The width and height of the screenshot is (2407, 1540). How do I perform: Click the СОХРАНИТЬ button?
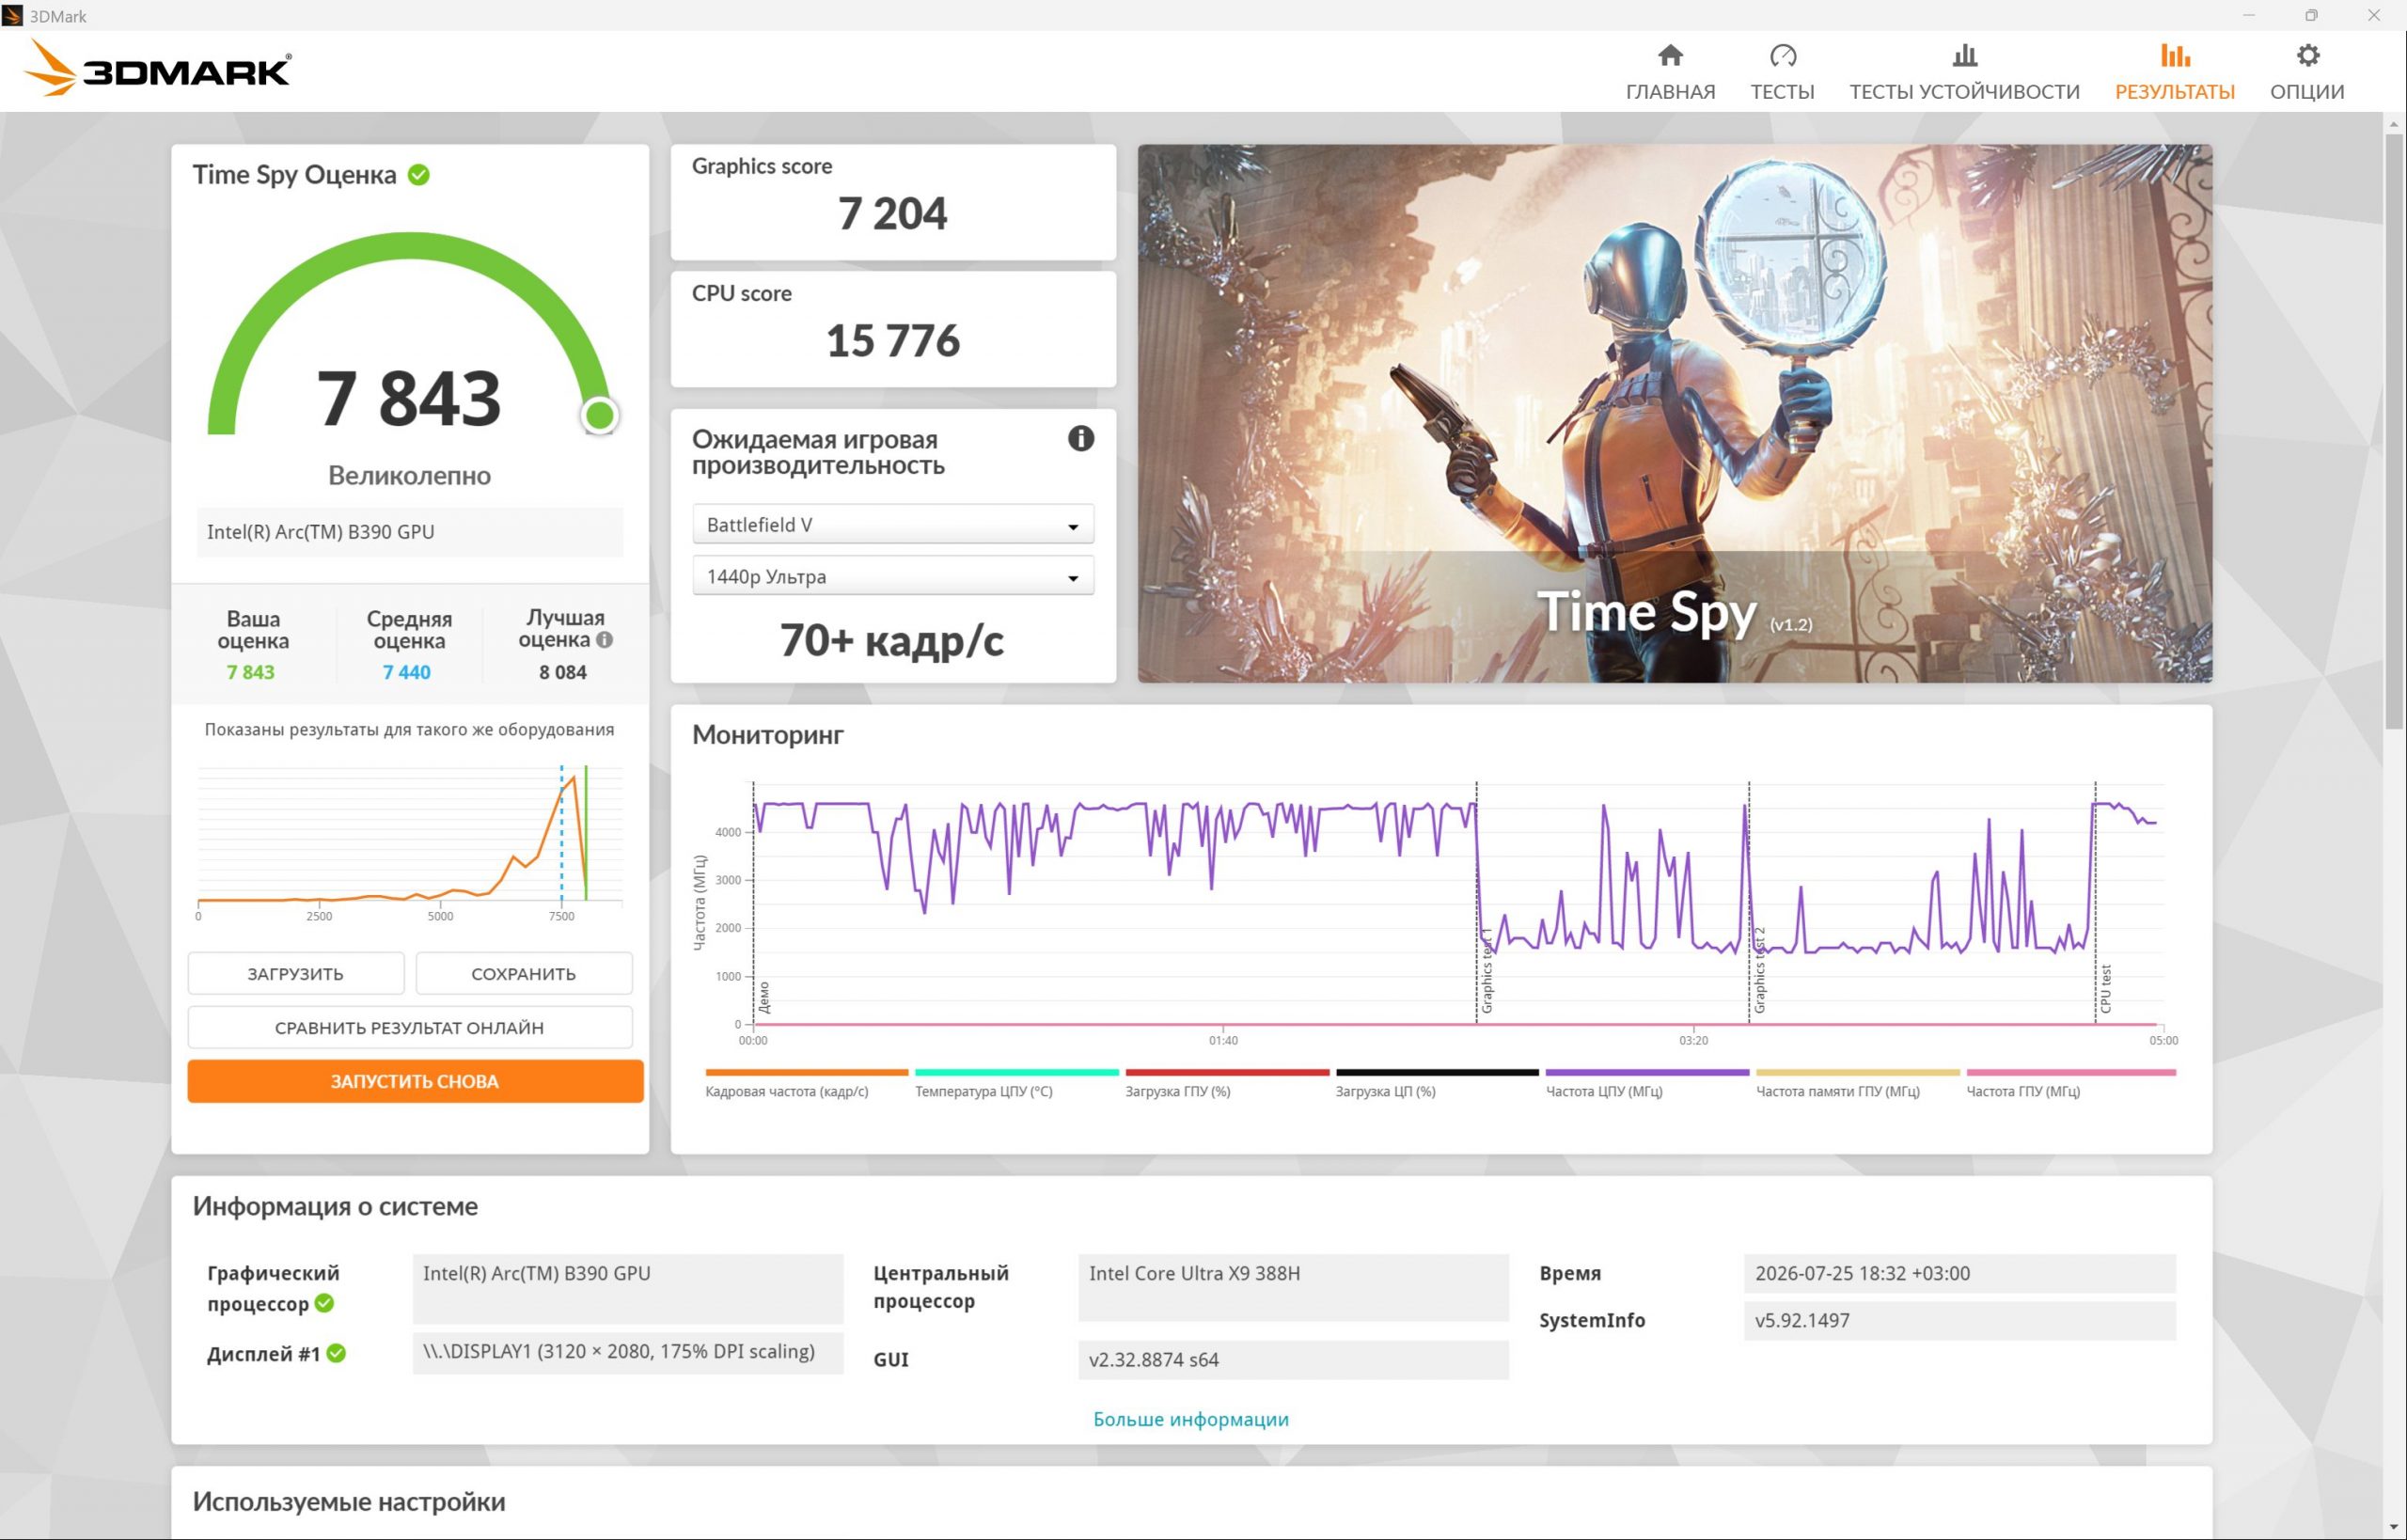[x=524, y=973]
